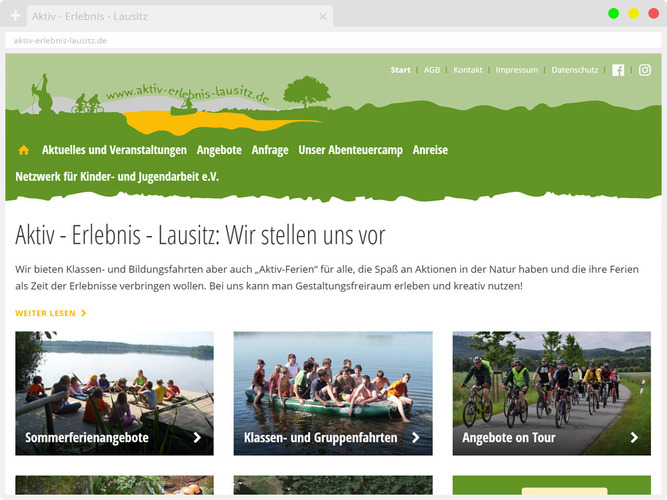The width and height of the screenshot is (667, 500).
Task: Open the Anreise navigation item
Action: [430, 150]
